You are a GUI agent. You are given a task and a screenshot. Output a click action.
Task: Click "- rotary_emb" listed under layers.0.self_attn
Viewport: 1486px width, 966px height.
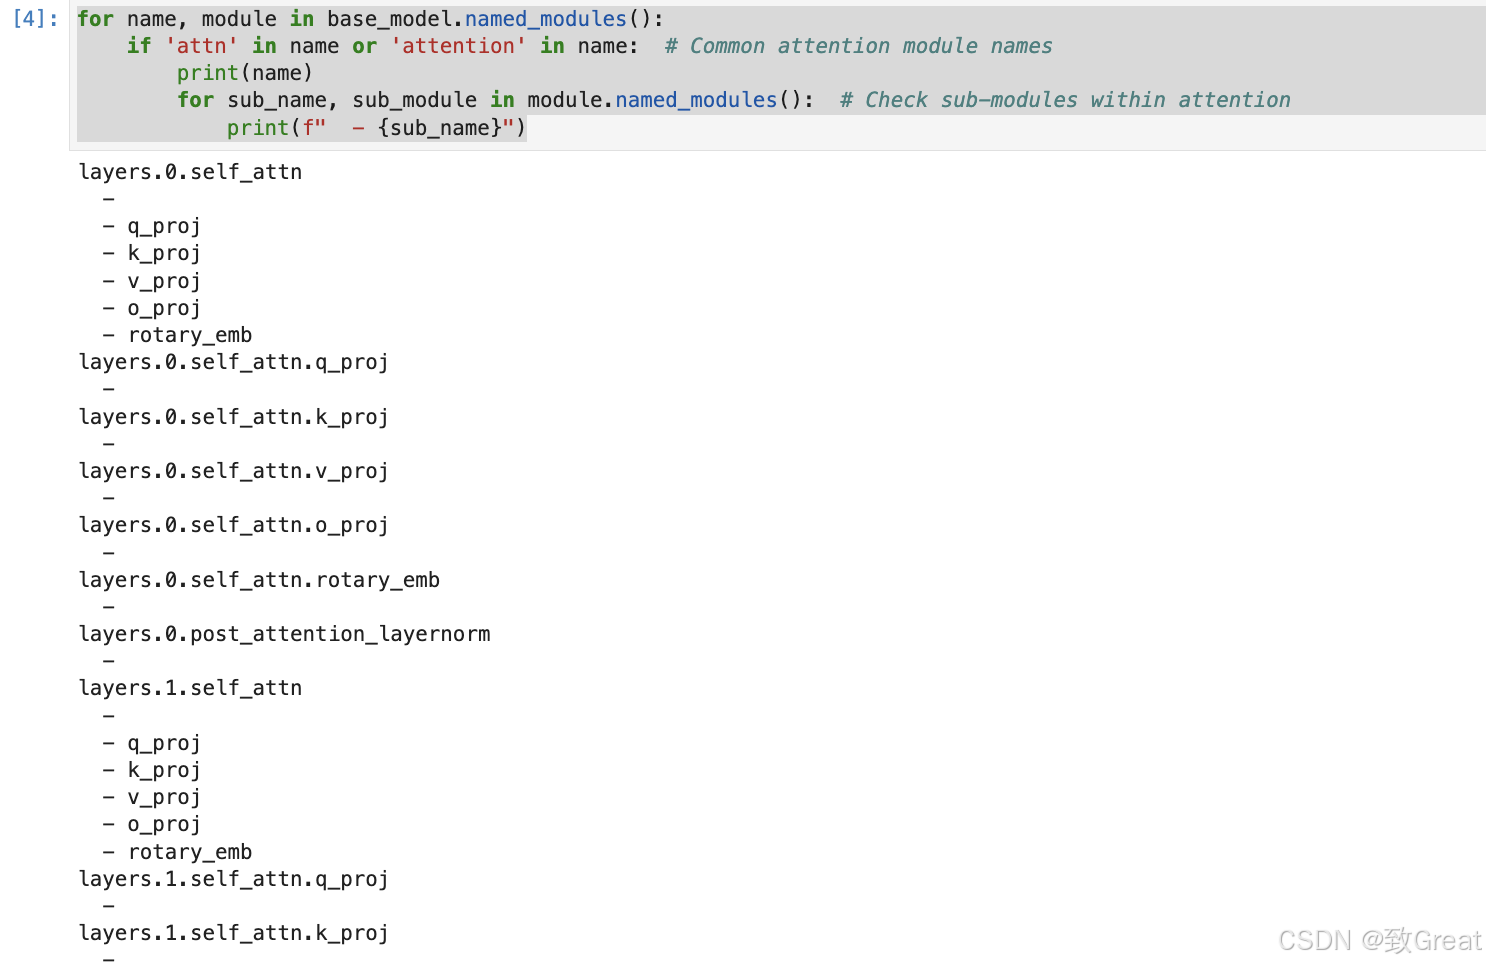(177, 335)
